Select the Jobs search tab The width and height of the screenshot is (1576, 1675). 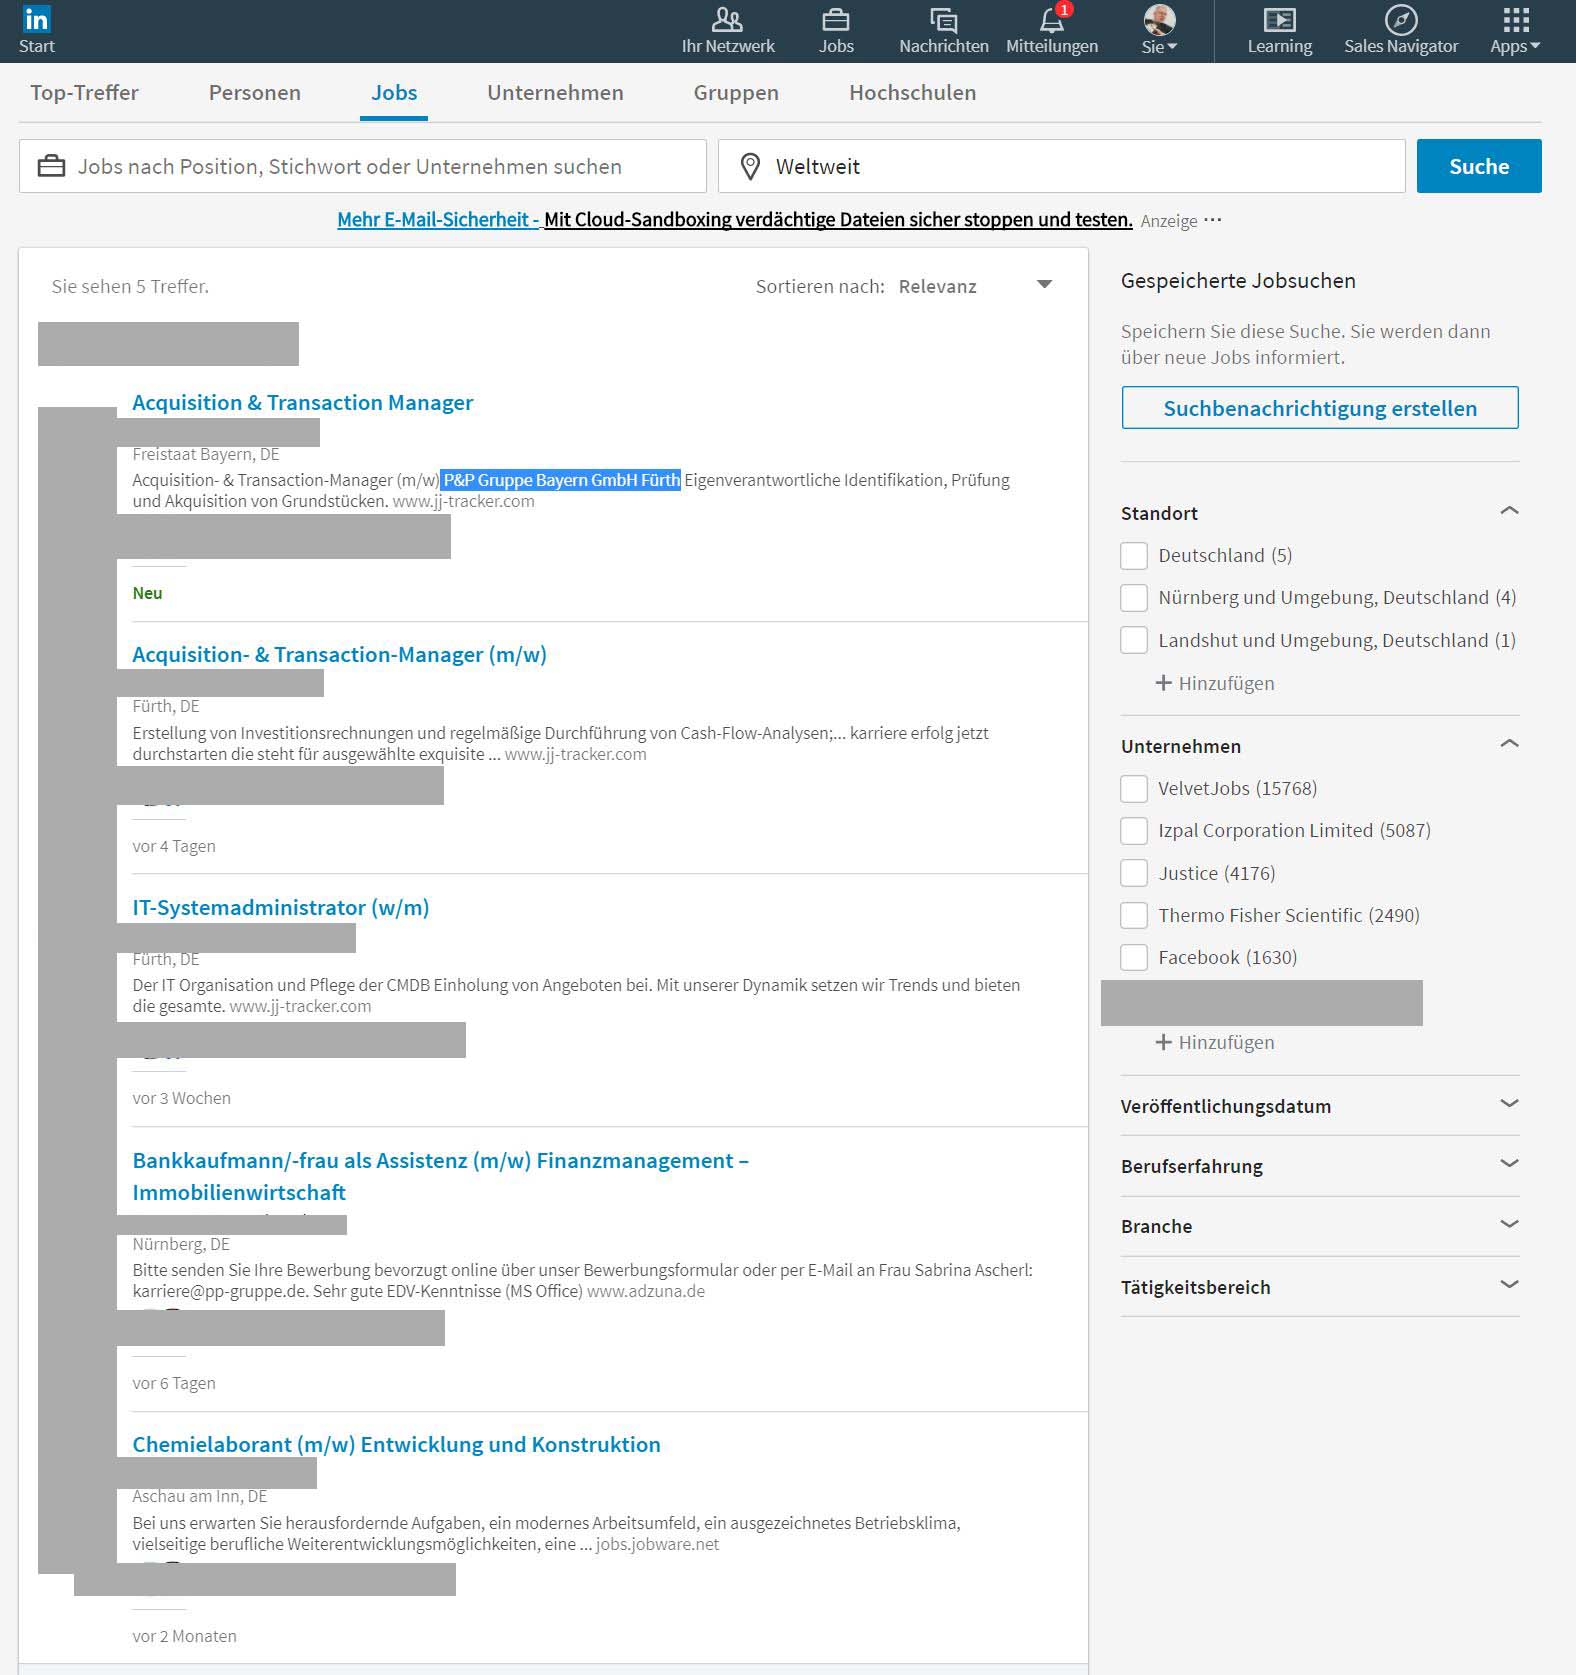(394, 93)
